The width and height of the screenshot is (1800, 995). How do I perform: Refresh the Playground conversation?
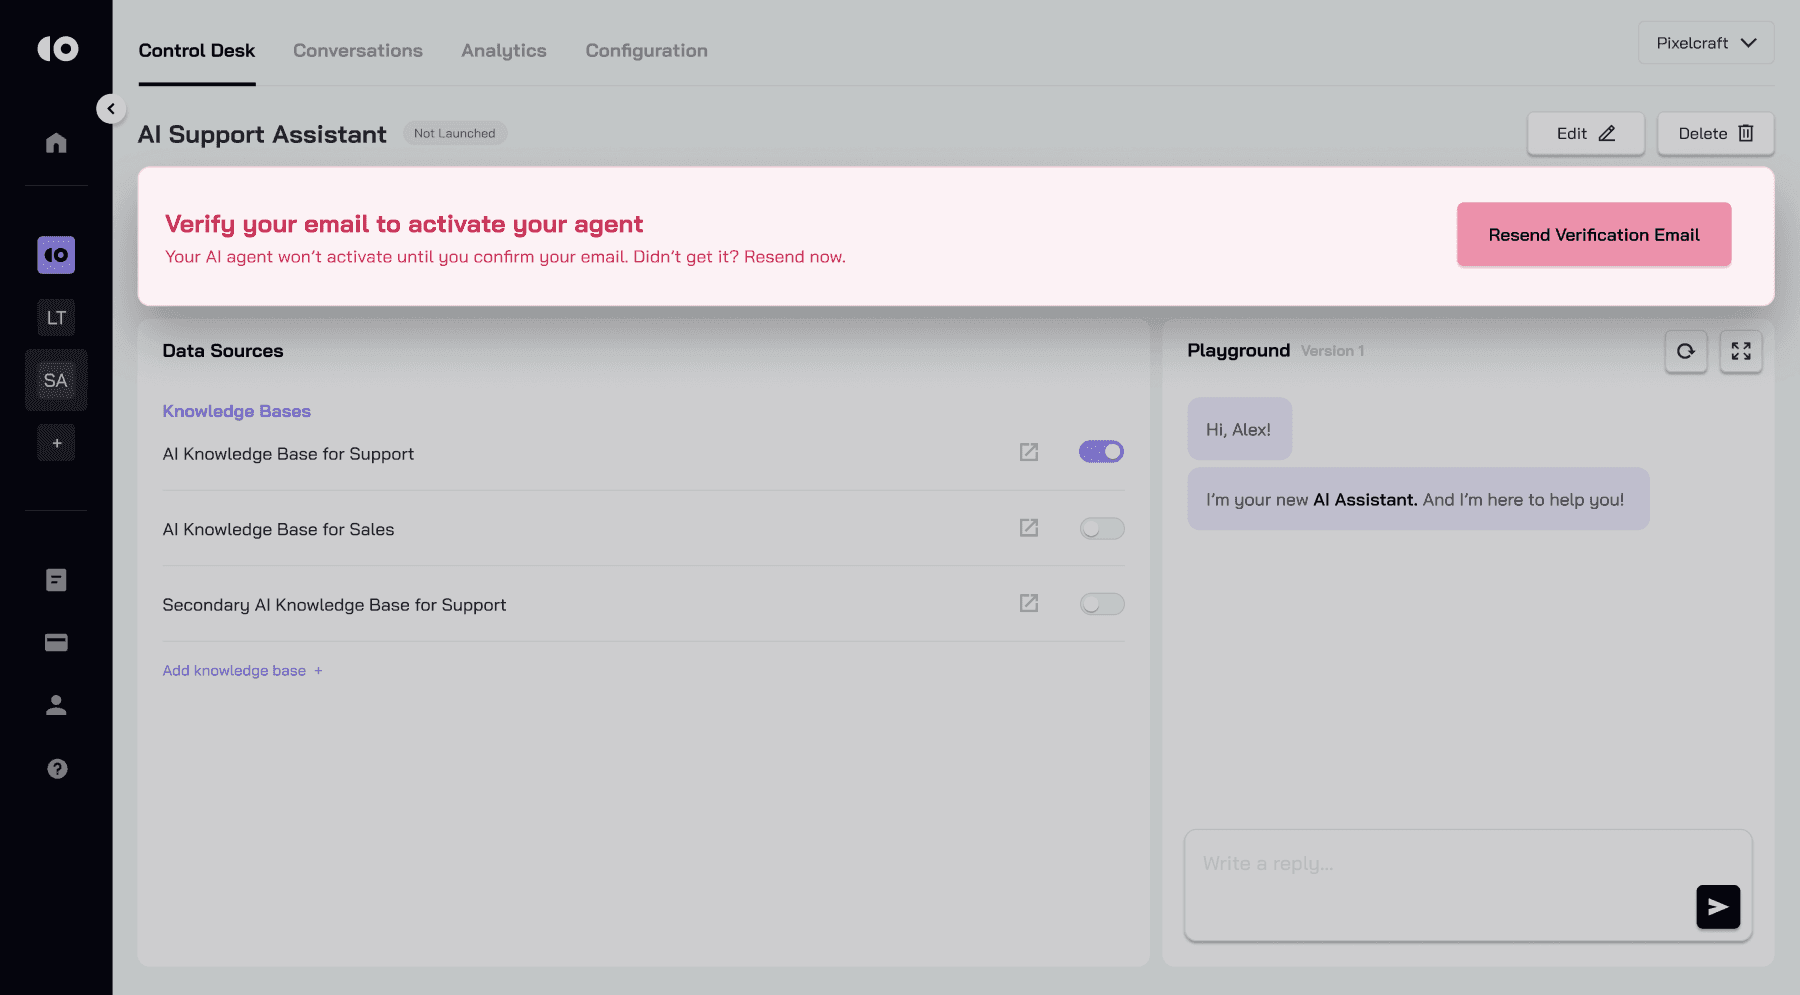click(x=1686, y=351)
